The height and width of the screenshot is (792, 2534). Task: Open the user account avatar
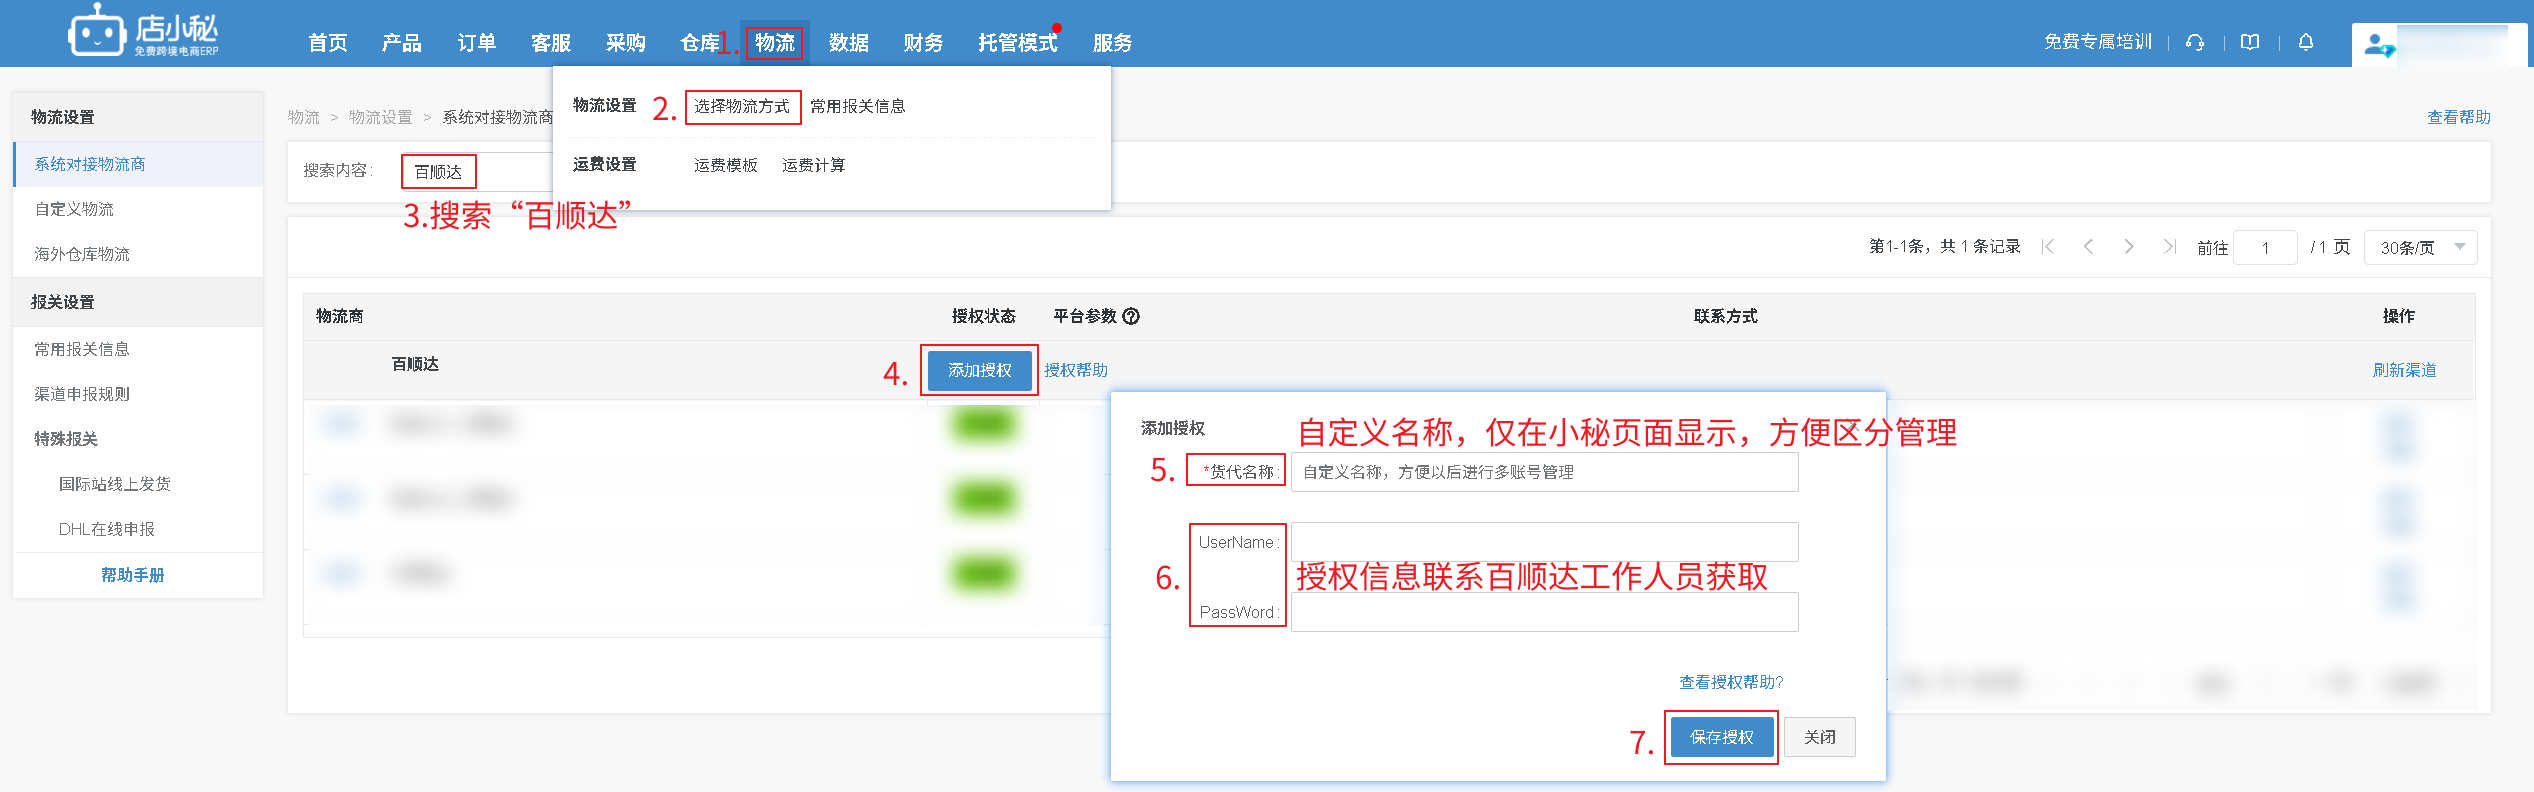coord(2379,45)
